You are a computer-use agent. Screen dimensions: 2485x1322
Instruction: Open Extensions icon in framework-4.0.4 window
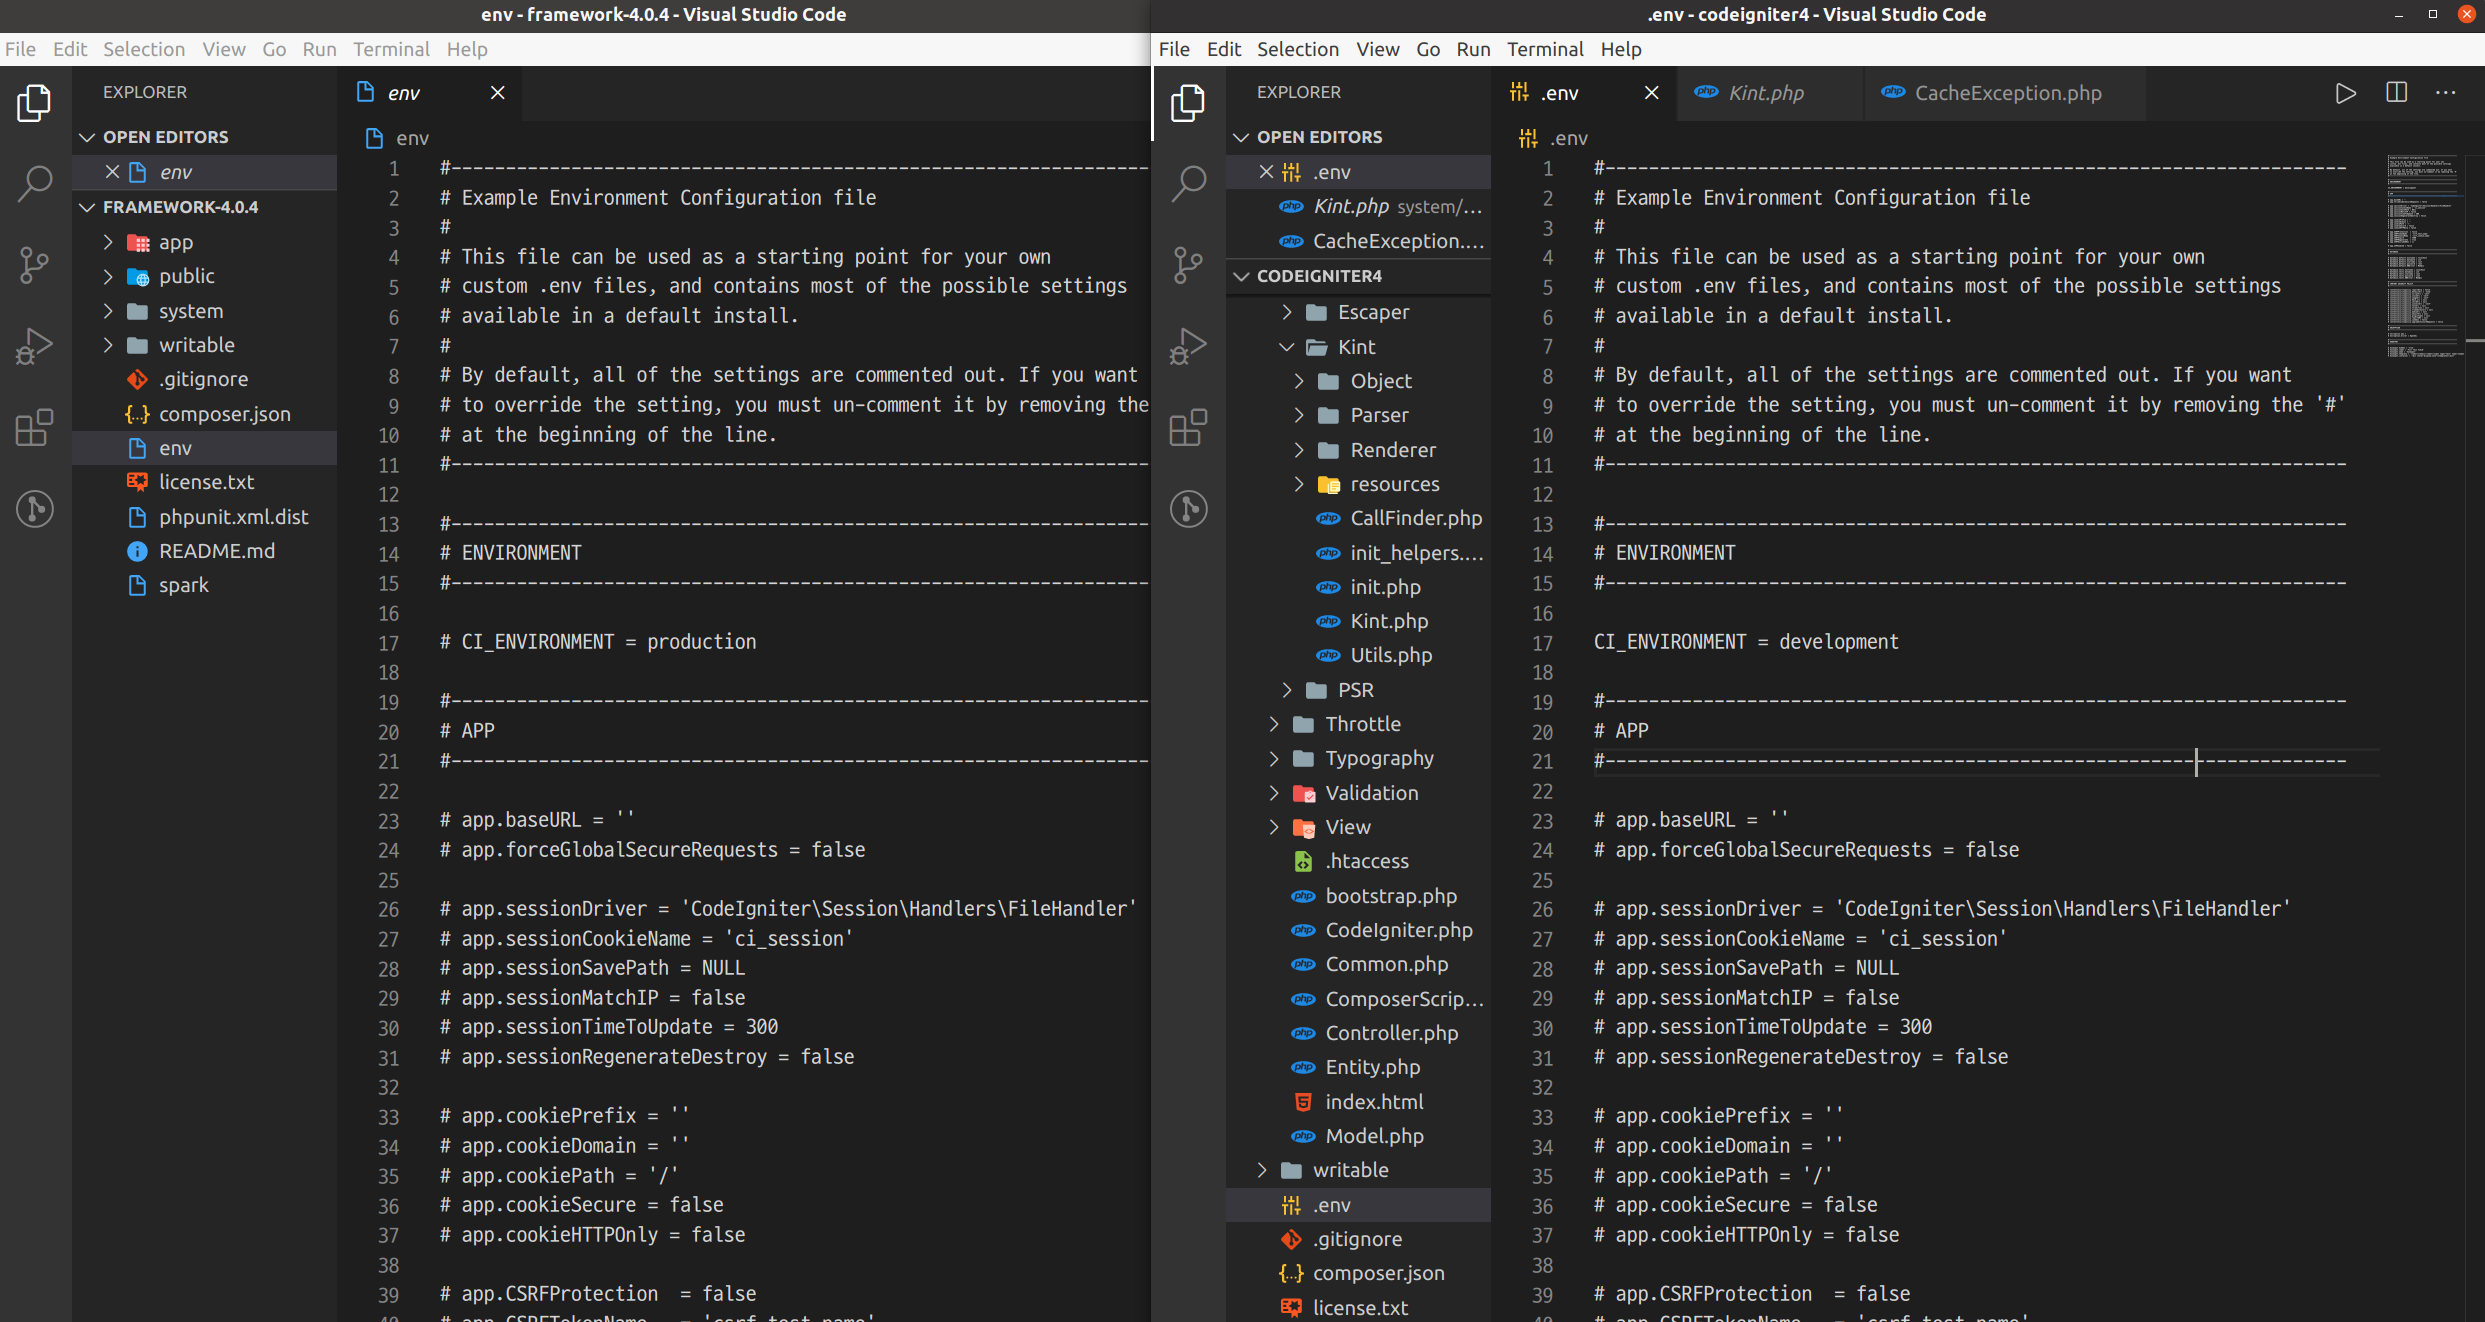[x=35, y=427]
